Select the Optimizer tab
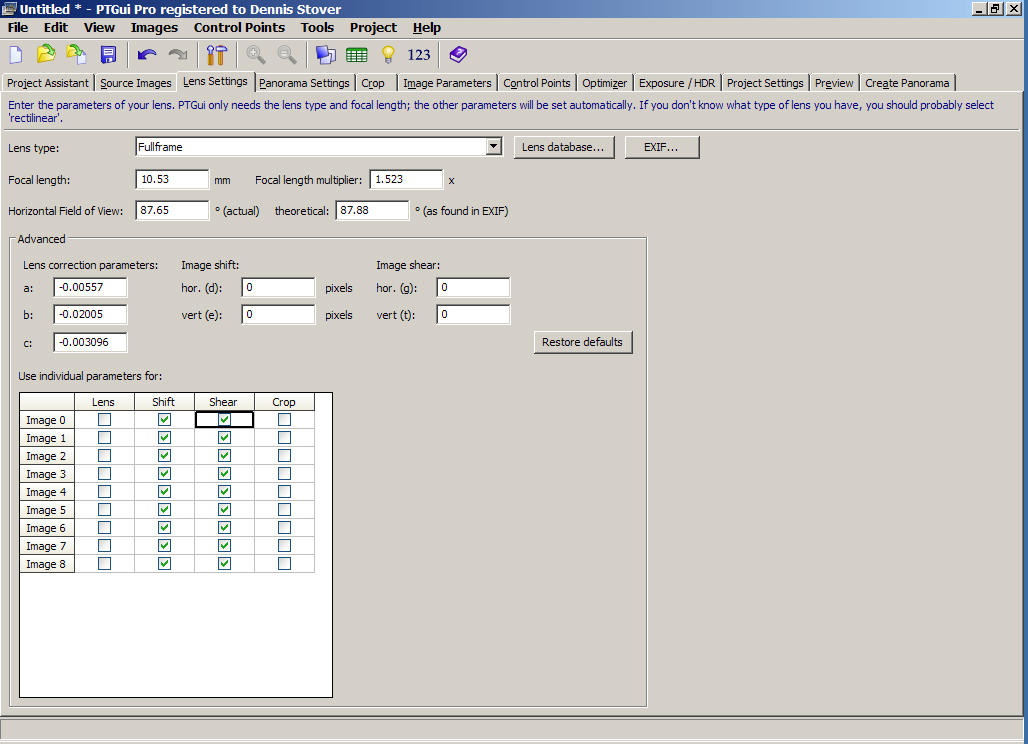 point(604,83)
